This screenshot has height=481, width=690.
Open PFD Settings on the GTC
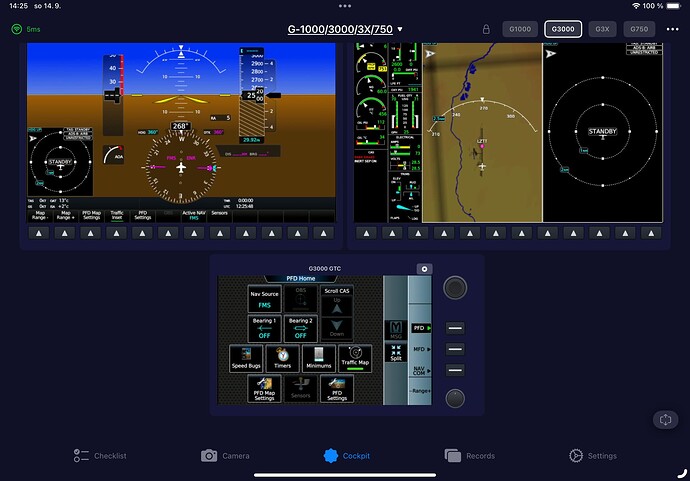click(x=337, y=389)
